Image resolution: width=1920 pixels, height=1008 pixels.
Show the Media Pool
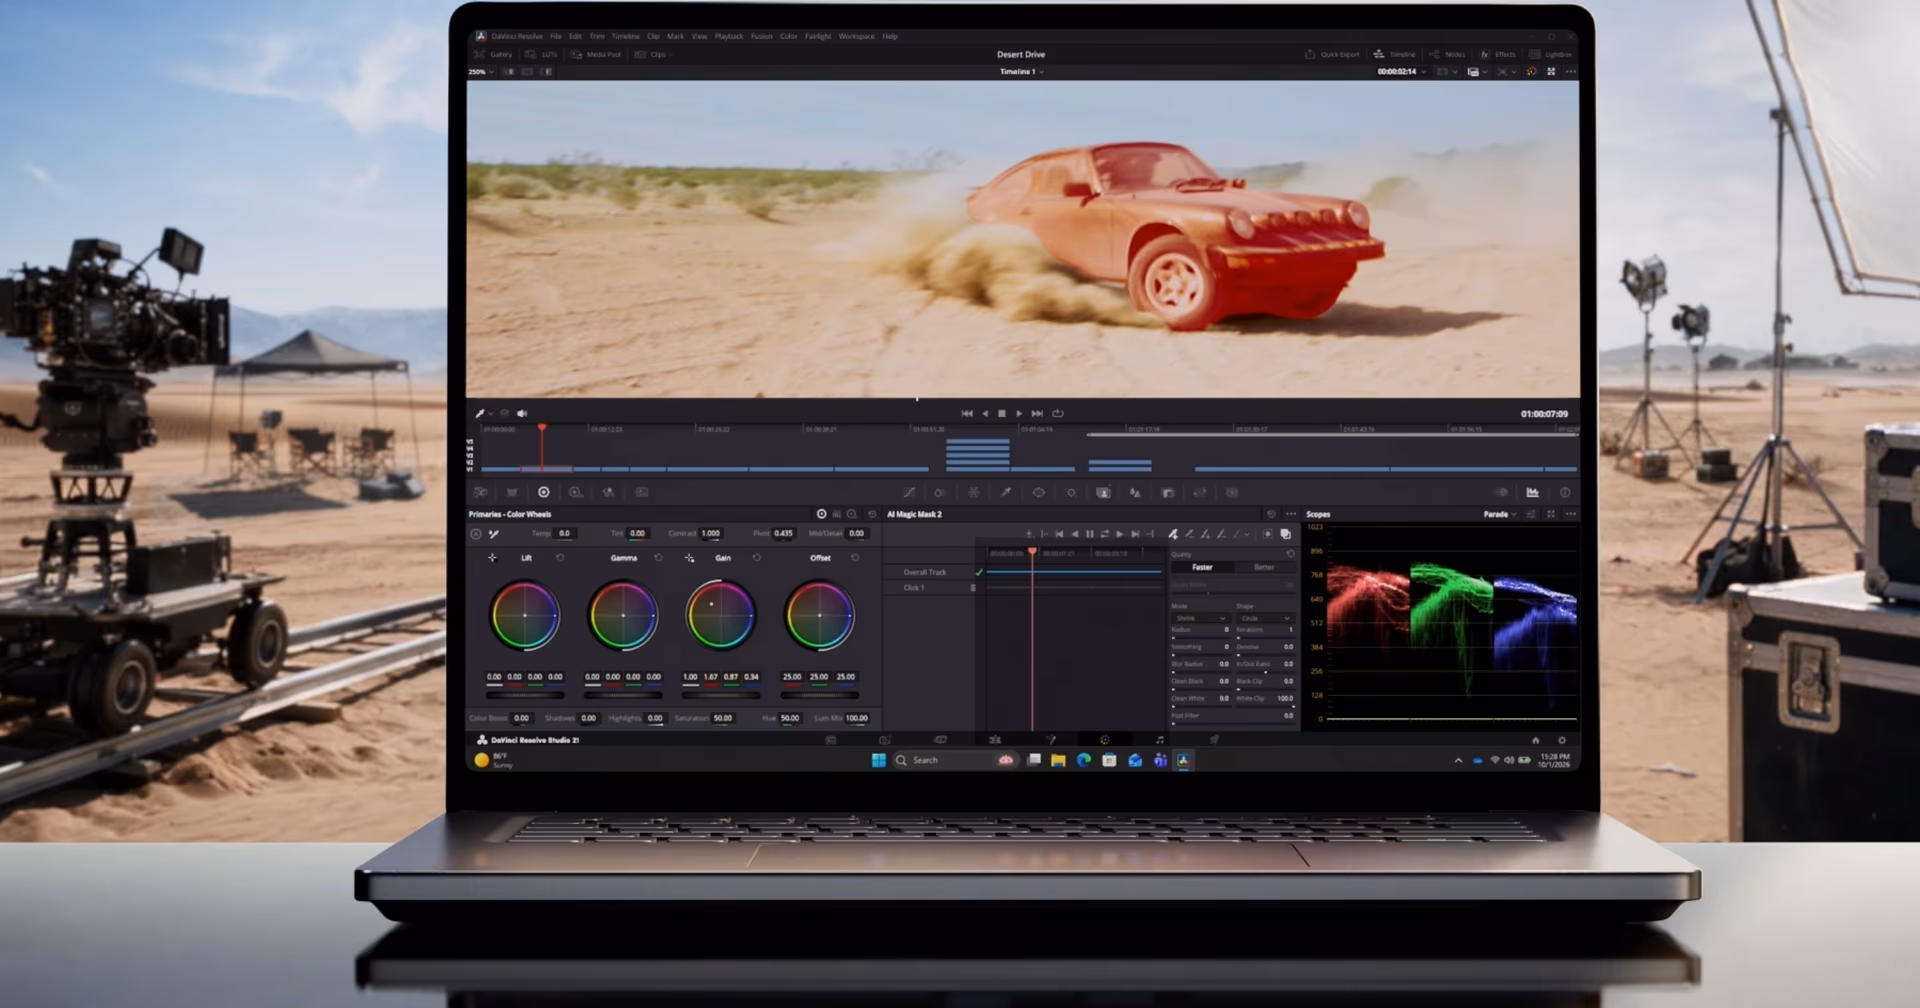tap(596, 55)
